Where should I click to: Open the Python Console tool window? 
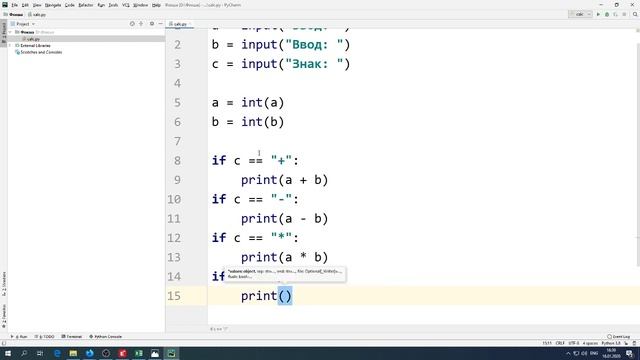click(x=105, y=337)
